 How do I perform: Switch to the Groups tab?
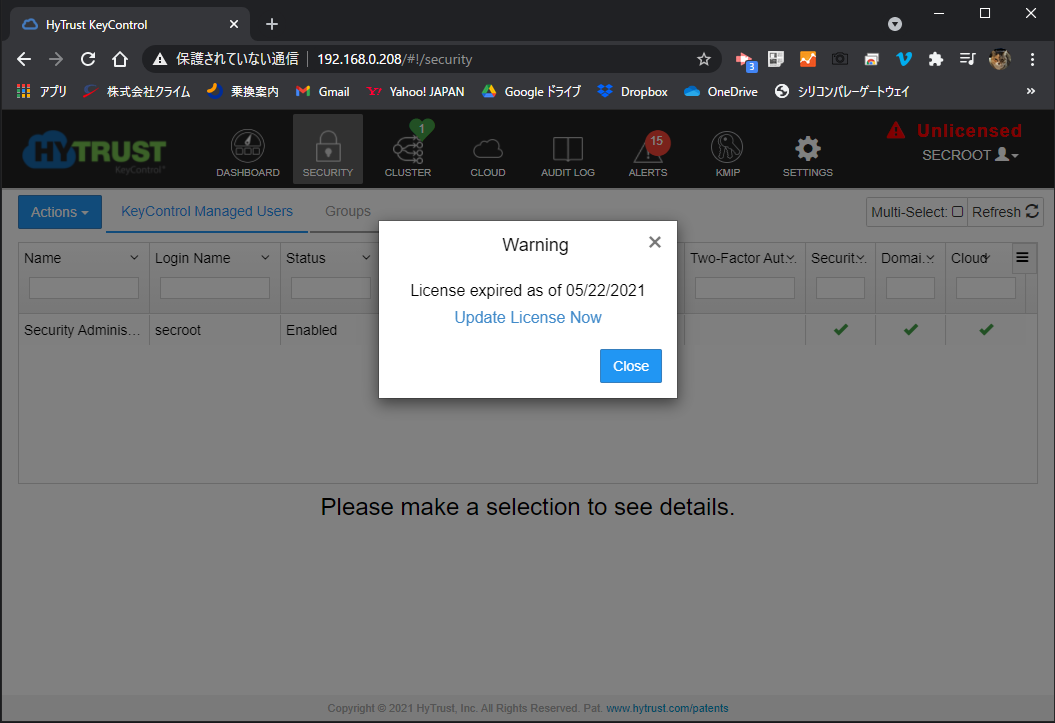pyautogui.click(x=348, y=211)
